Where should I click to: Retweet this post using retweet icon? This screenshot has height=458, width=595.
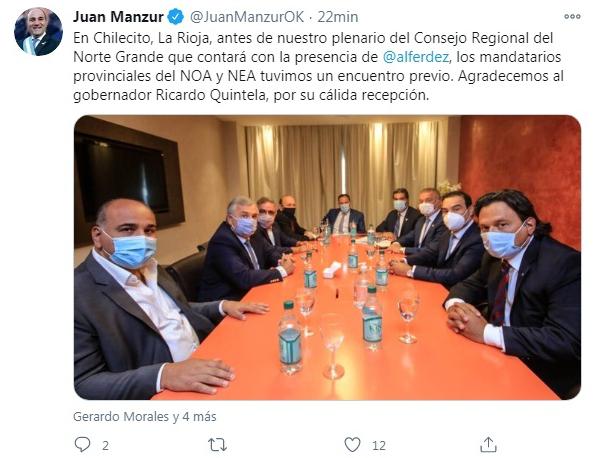tap(218, 445)
